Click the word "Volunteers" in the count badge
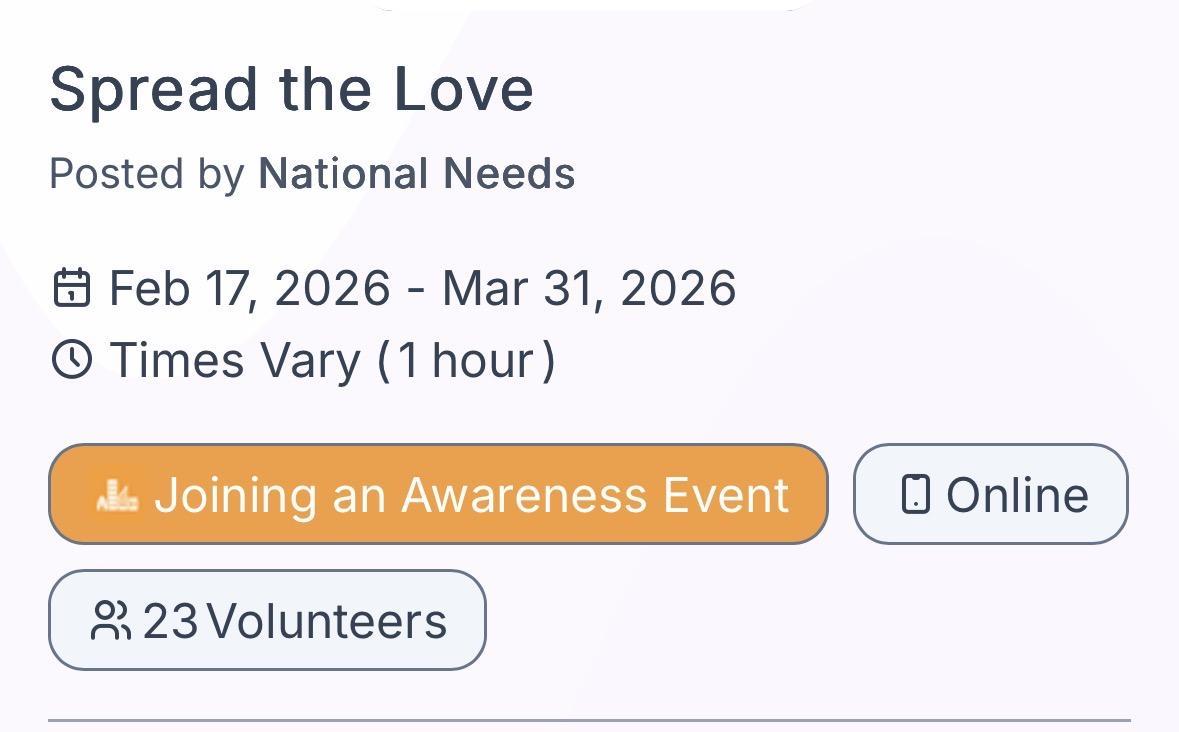 tap(327, 620)
